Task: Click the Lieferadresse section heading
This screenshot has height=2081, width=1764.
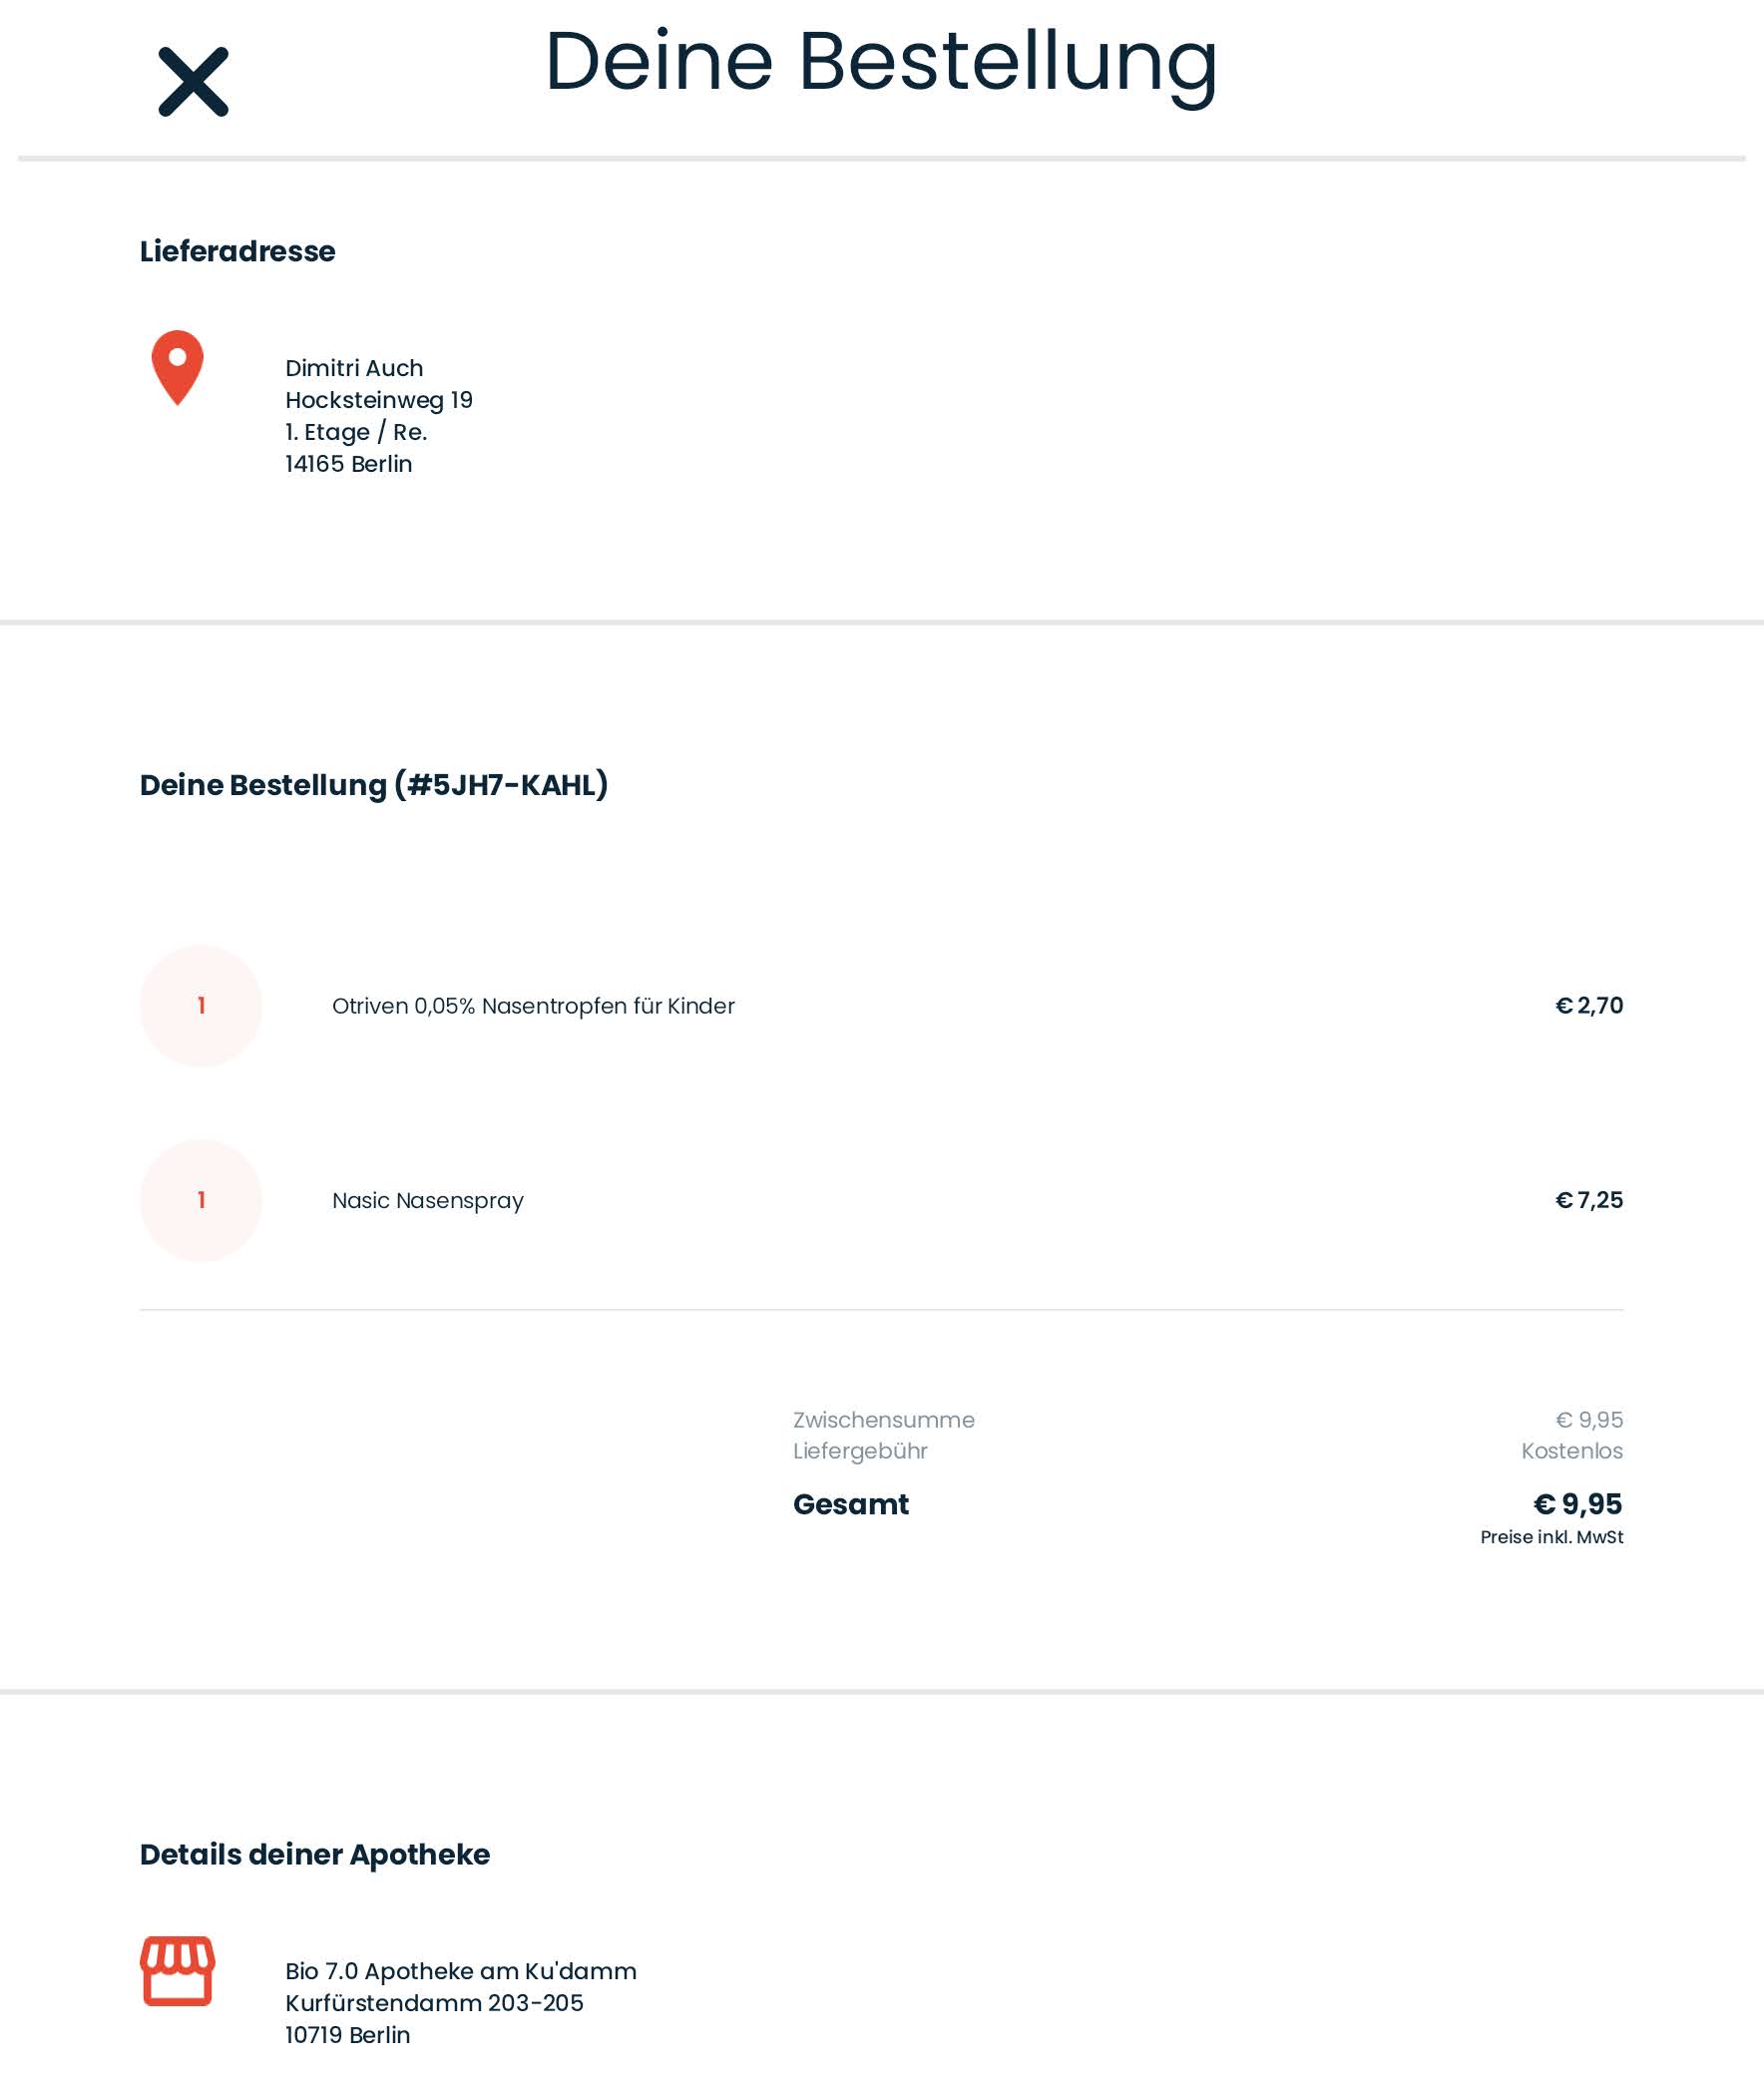Action: (238, 251)
